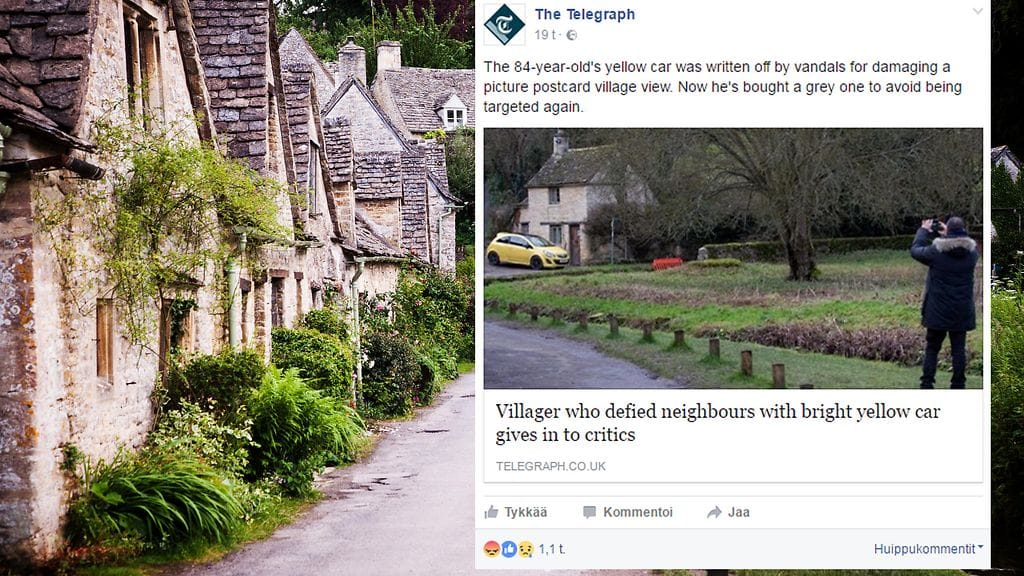Image resolution: width=1024 pixels, height=576 pixels.
Task: Expand post options chevron at top right
Action: pos(978,11)
